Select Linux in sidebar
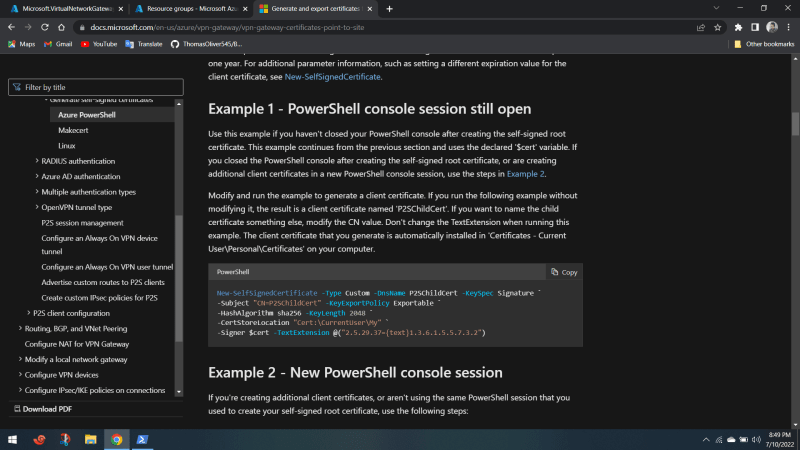Image resolution: width=800 pixels, height=450 pixels. [x=66, y=145]
